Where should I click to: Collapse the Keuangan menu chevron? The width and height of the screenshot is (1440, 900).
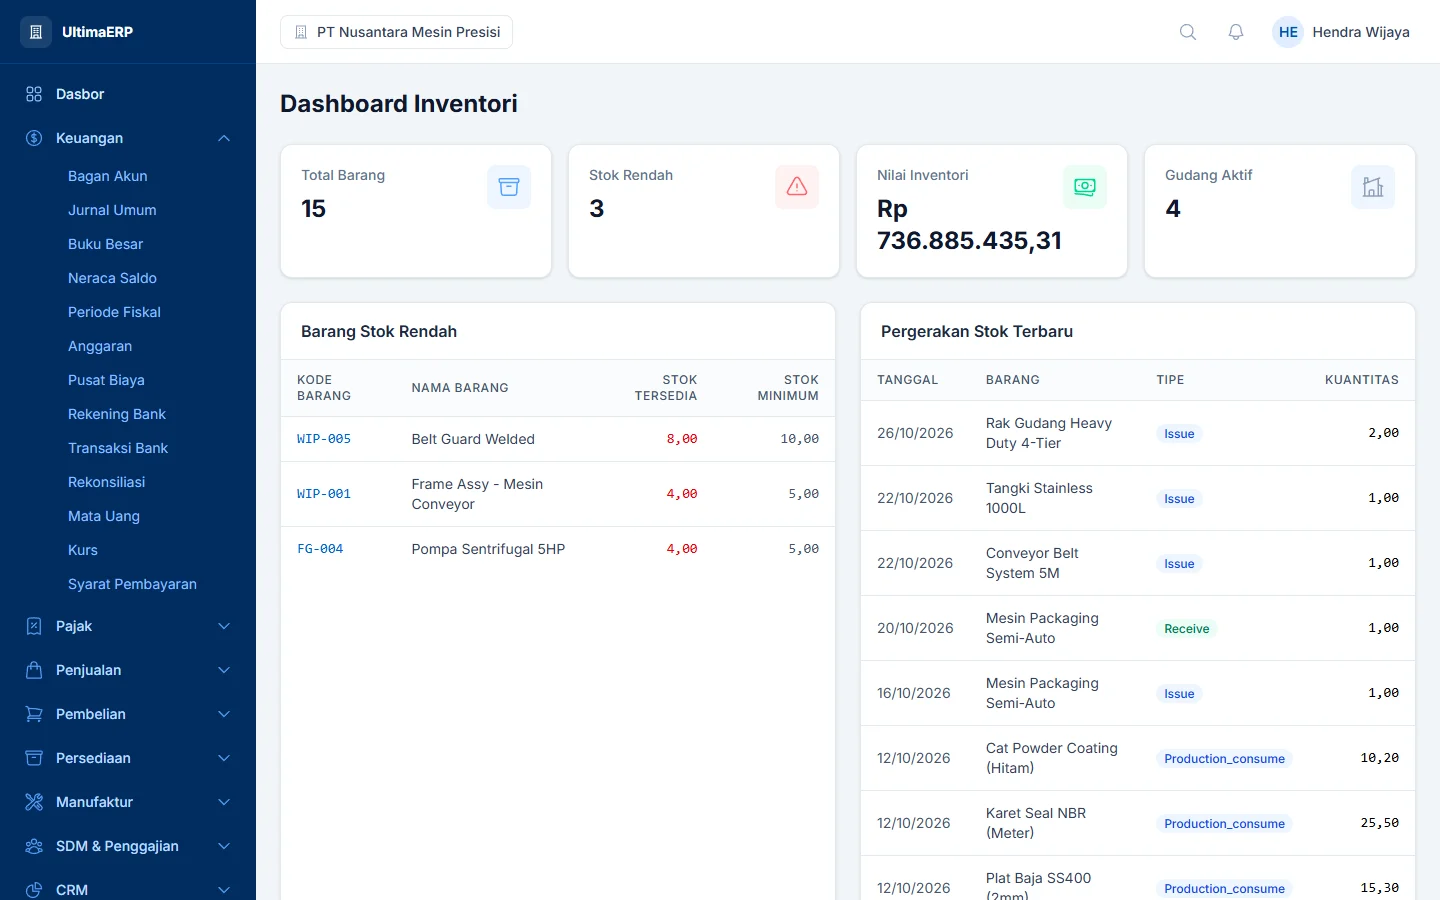tap(224, 138)
